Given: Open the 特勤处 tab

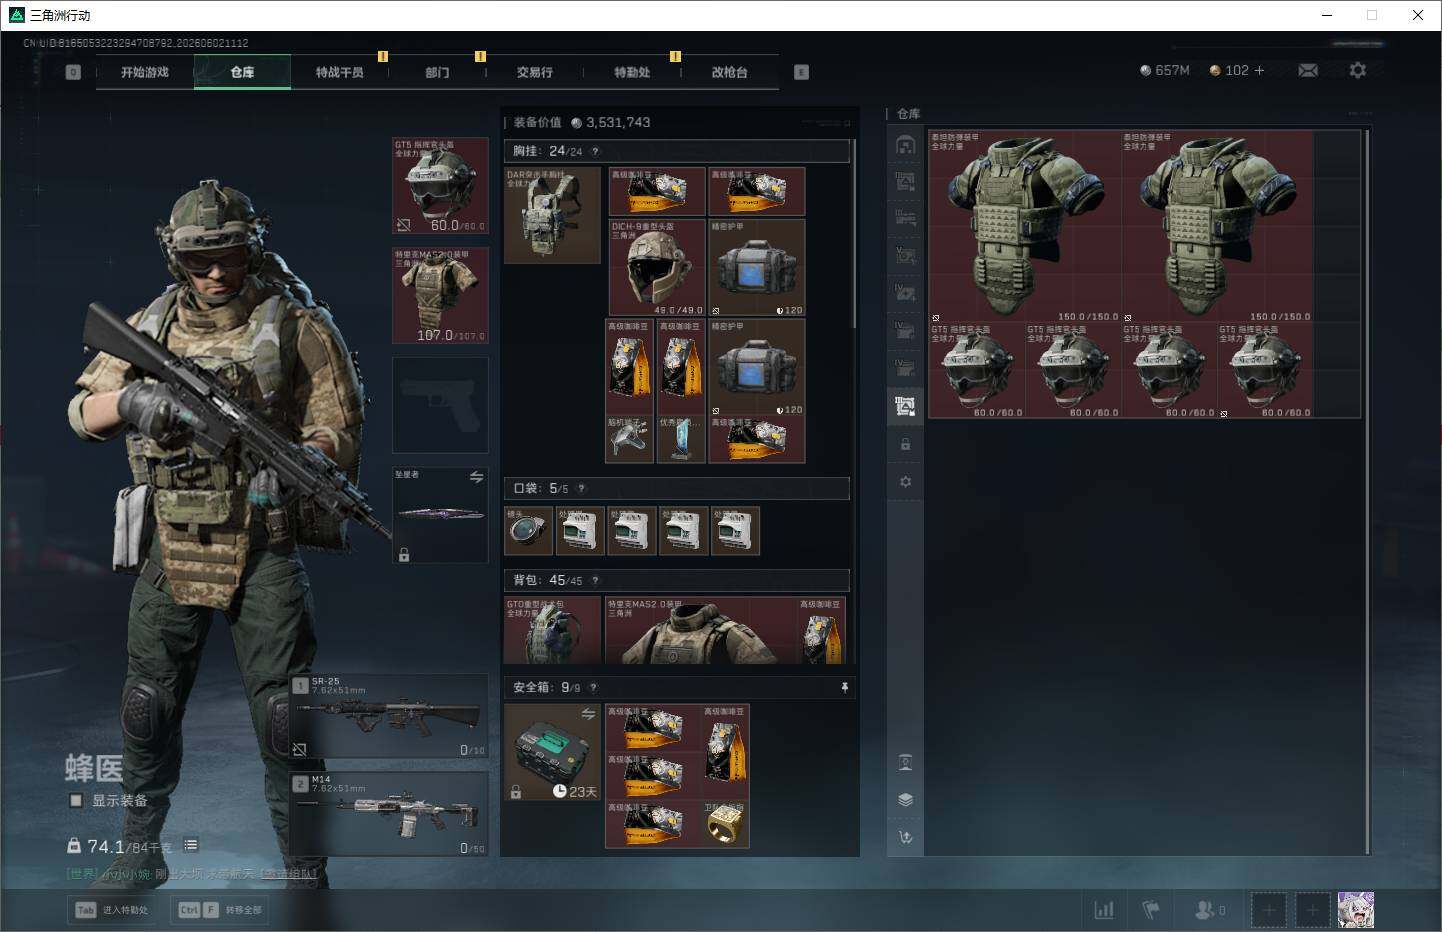Looking at the screenshot, I should (x=632, y=72).
